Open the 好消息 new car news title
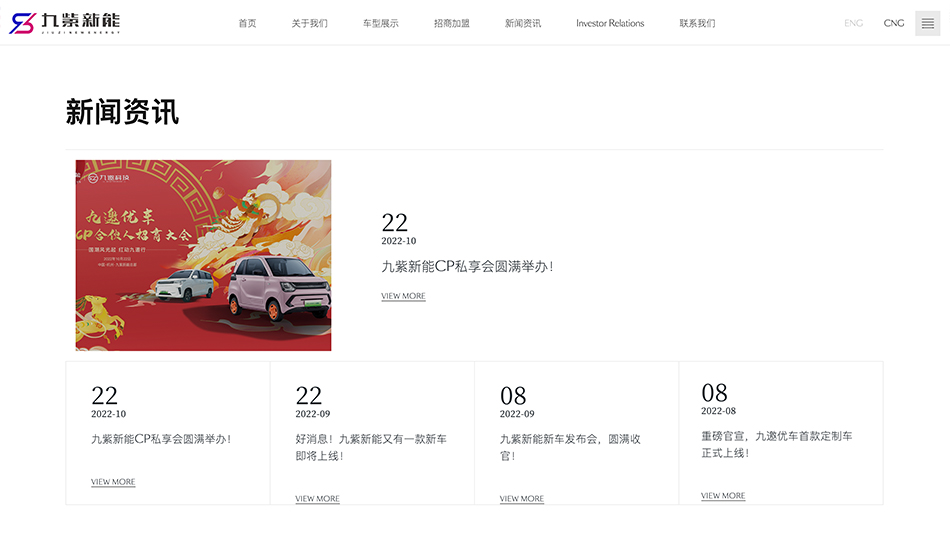The height and width of the screenshot is (550, 950). [x=371, y=447]
